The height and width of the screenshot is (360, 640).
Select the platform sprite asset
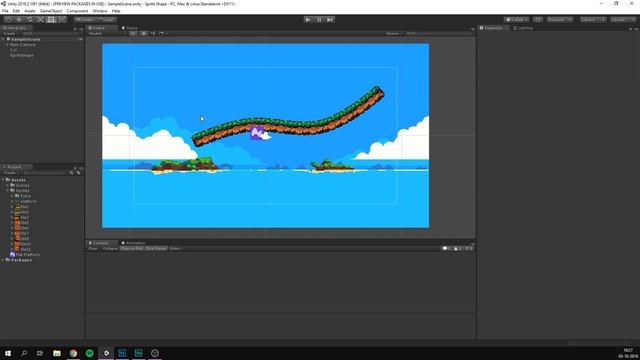click(26, 201)
